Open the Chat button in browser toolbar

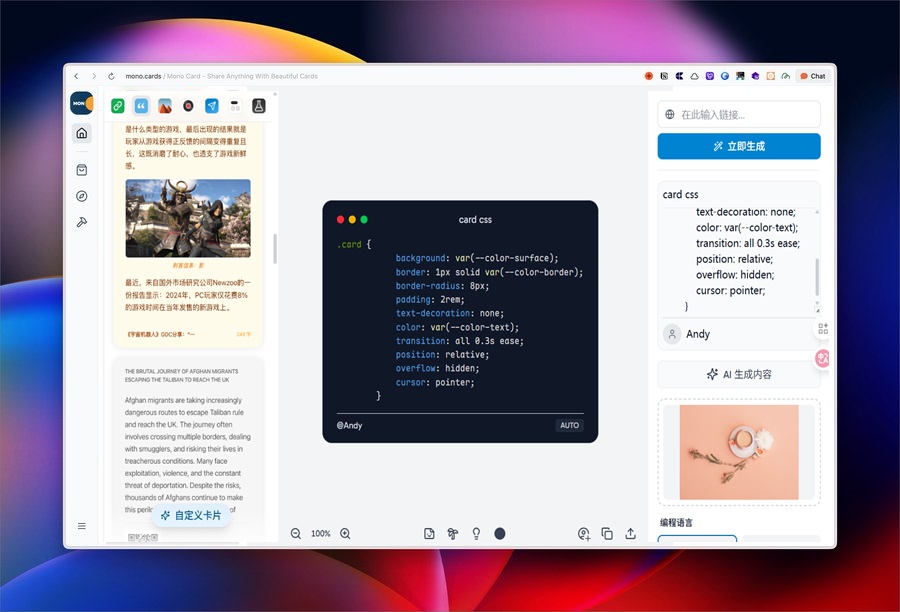click(x=813, y=76)
